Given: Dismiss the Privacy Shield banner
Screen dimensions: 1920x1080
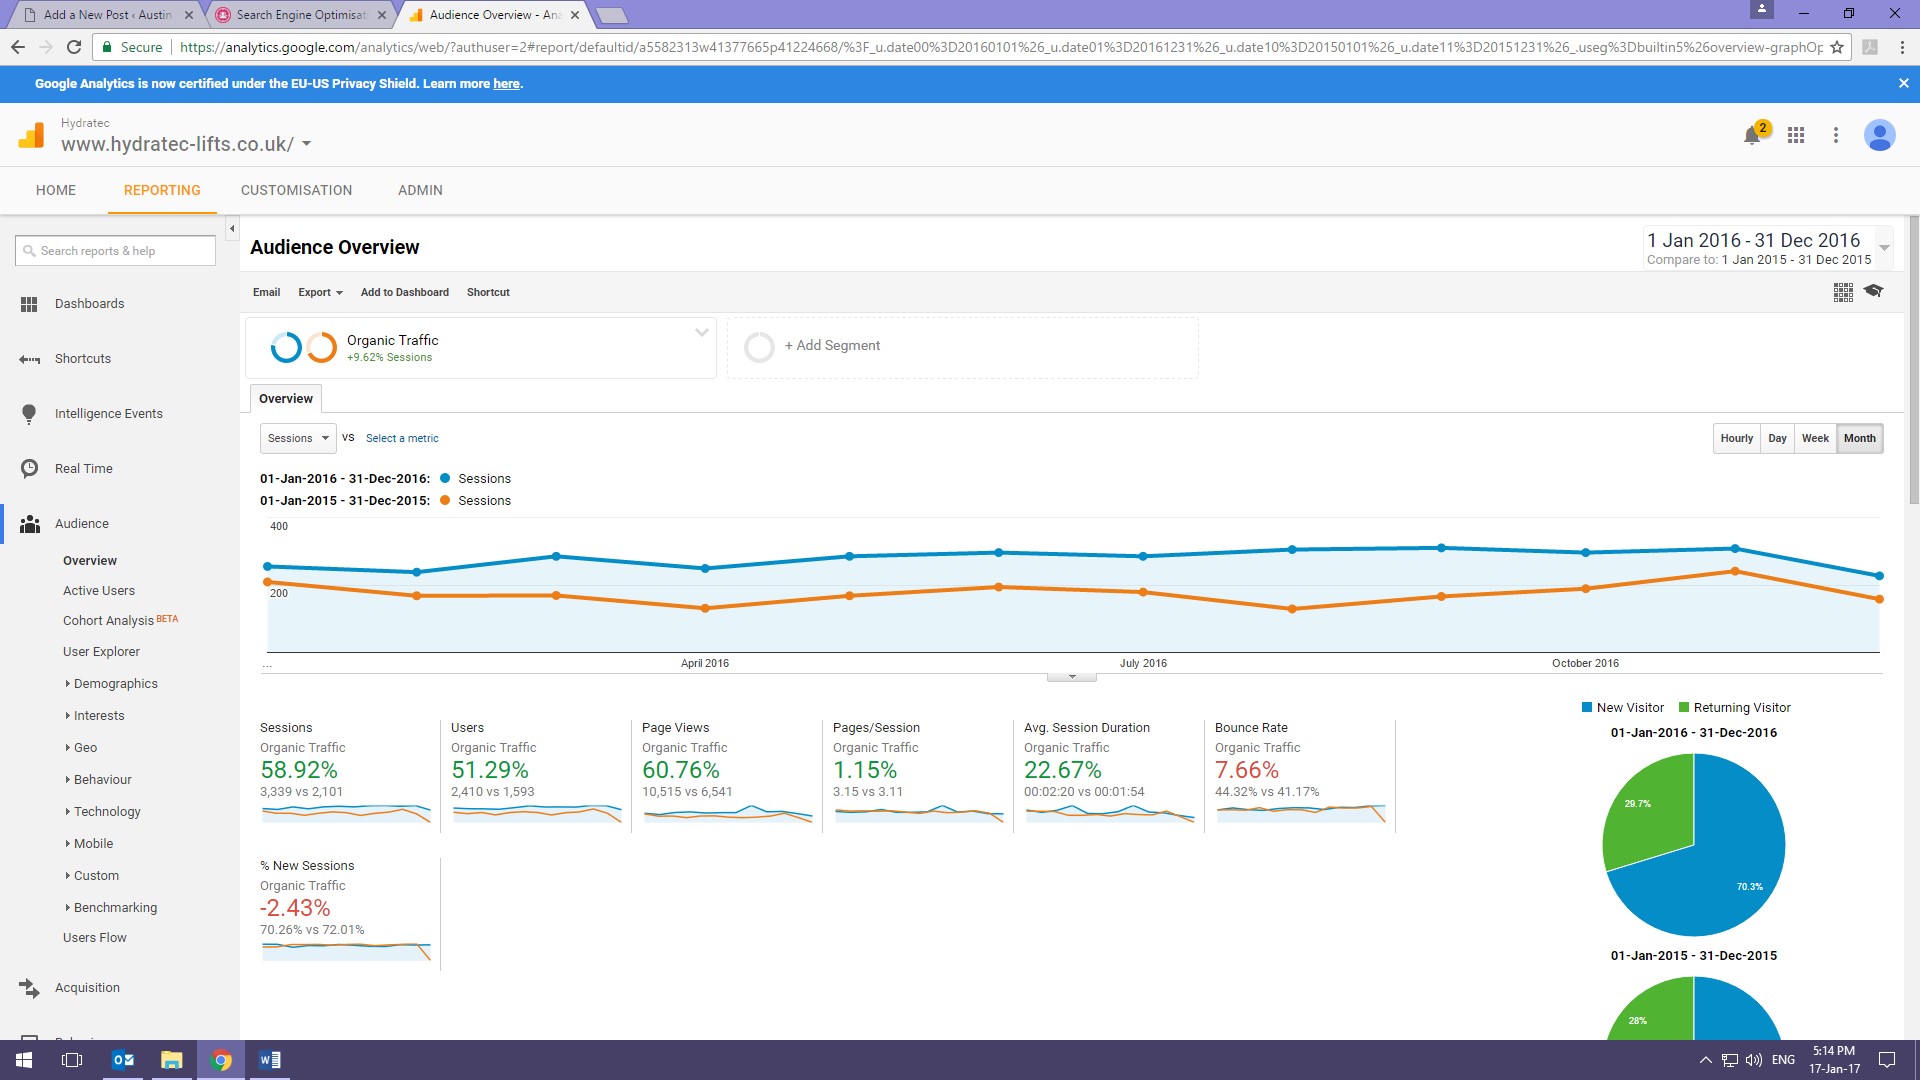Looking at the screenshot, I should click(1904, 84).
